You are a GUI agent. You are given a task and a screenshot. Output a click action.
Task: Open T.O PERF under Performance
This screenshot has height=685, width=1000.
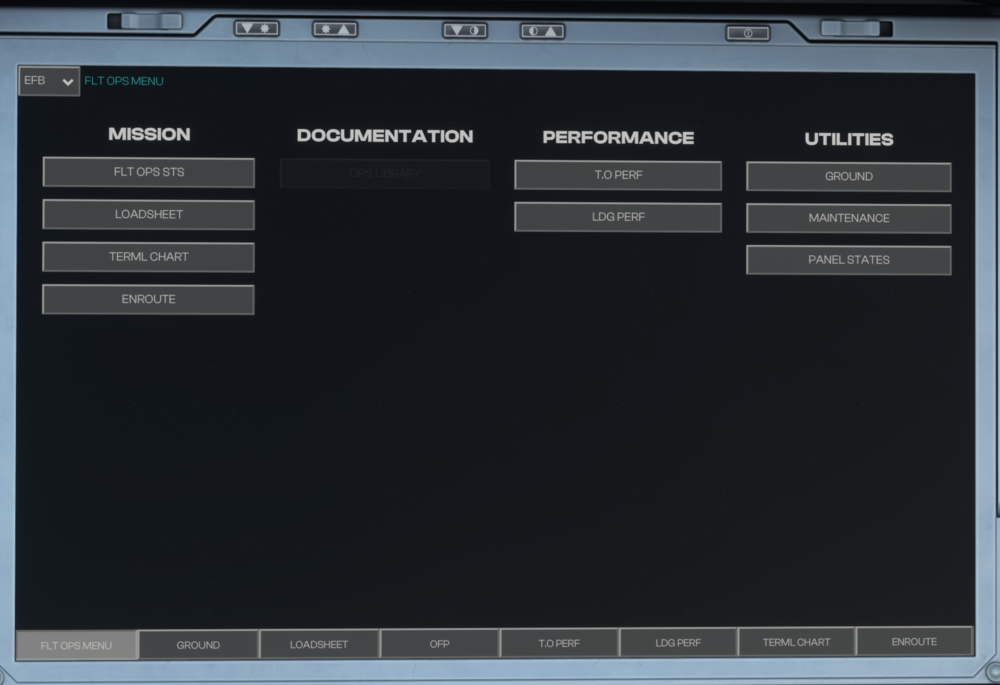point(617,175)
